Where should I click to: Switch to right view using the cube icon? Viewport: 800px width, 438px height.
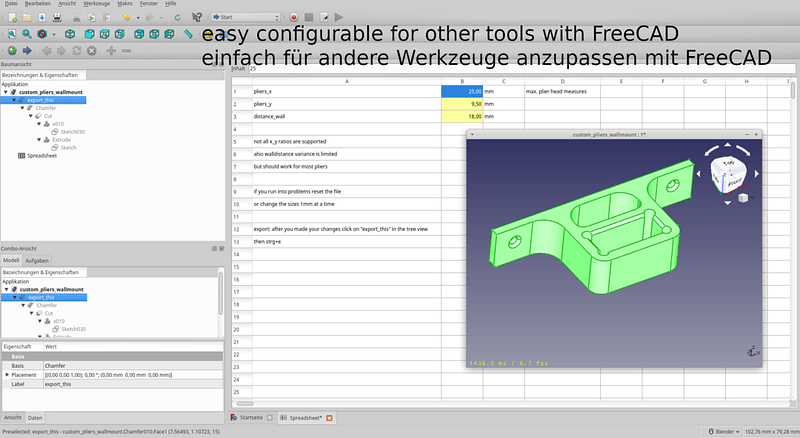pos(119,34)
